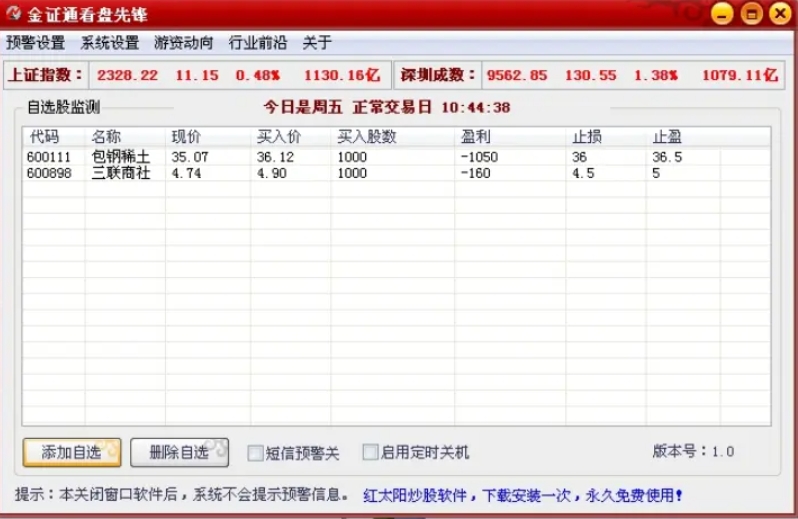The width and height of the screenshot is (798, 519).
Task: Maximize the 金证通看盘先锋 window
Action: pos(751,14)
